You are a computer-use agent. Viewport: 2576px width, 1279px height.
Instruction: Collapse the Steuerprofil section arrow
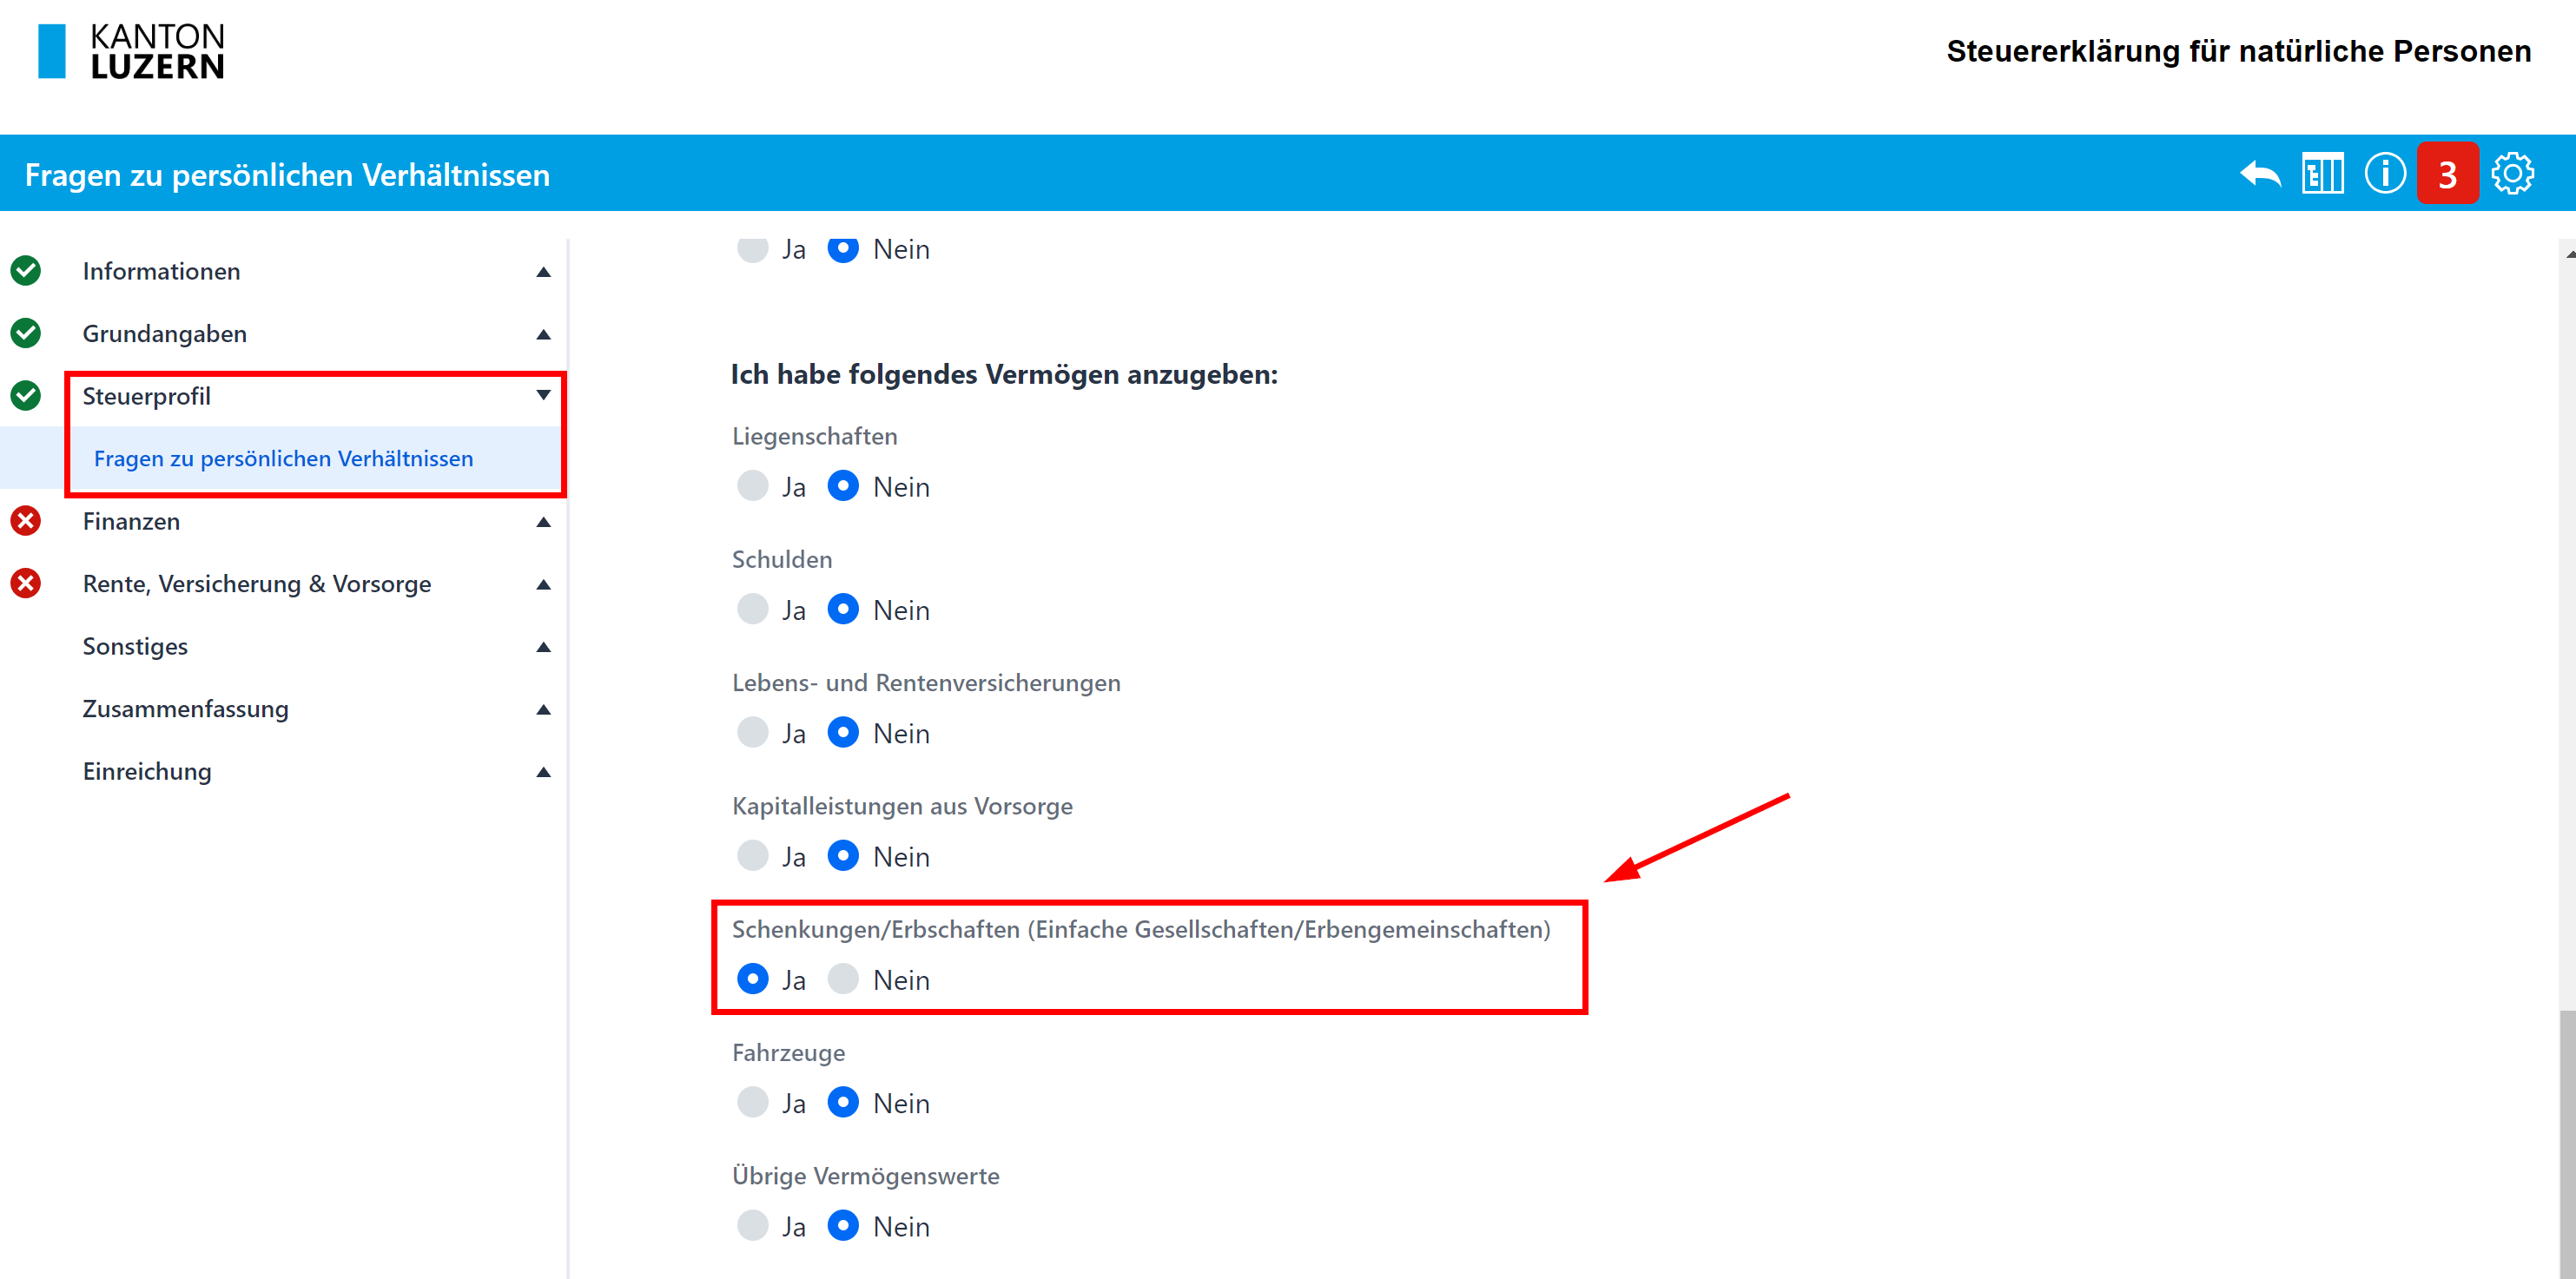(543, 395)
